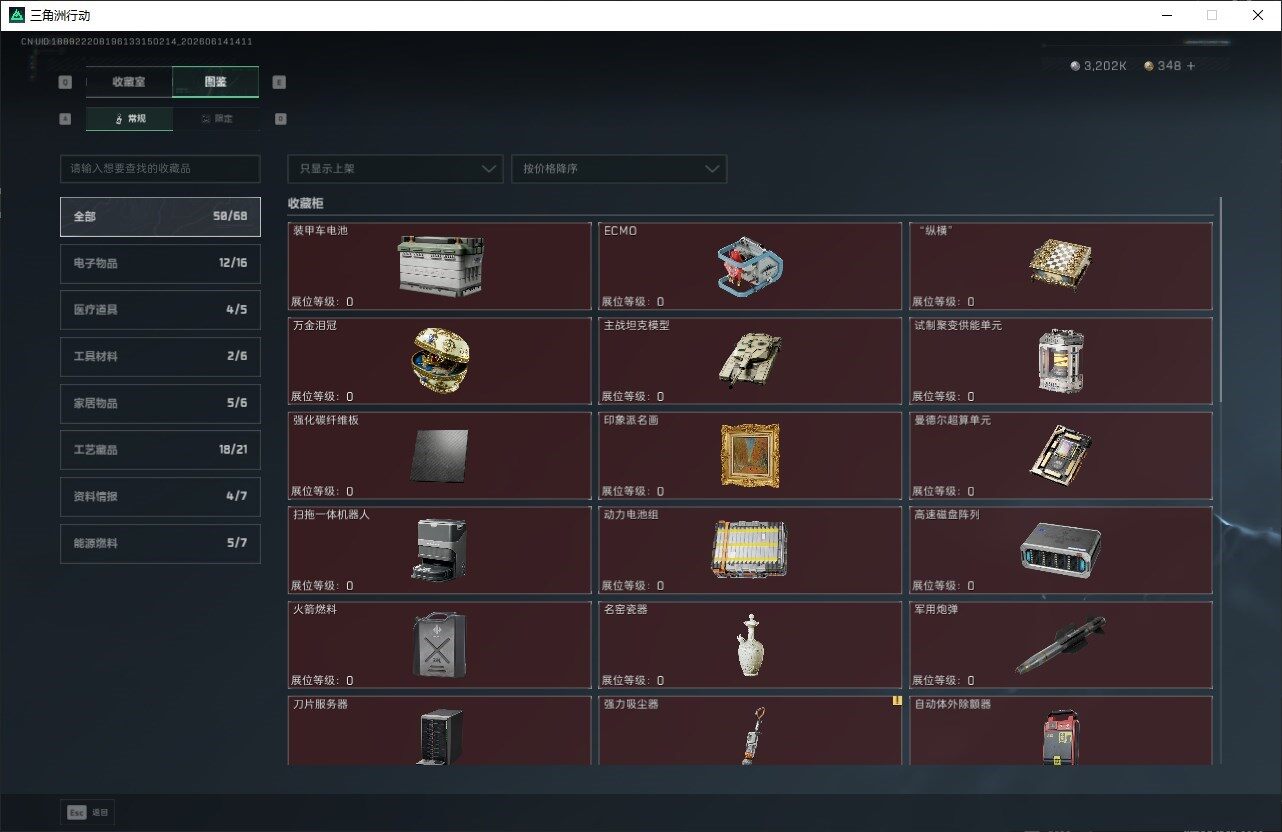
Task: Click the 3,202K currency amount
Action: (1105, 66)
